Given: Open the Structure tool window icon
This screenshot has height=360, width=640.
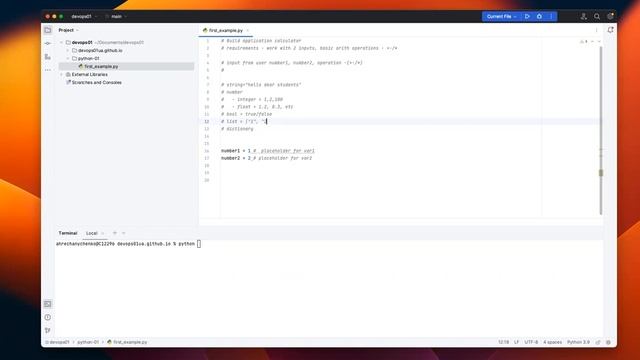Looking at the screenshot, I should coord(48,57).
